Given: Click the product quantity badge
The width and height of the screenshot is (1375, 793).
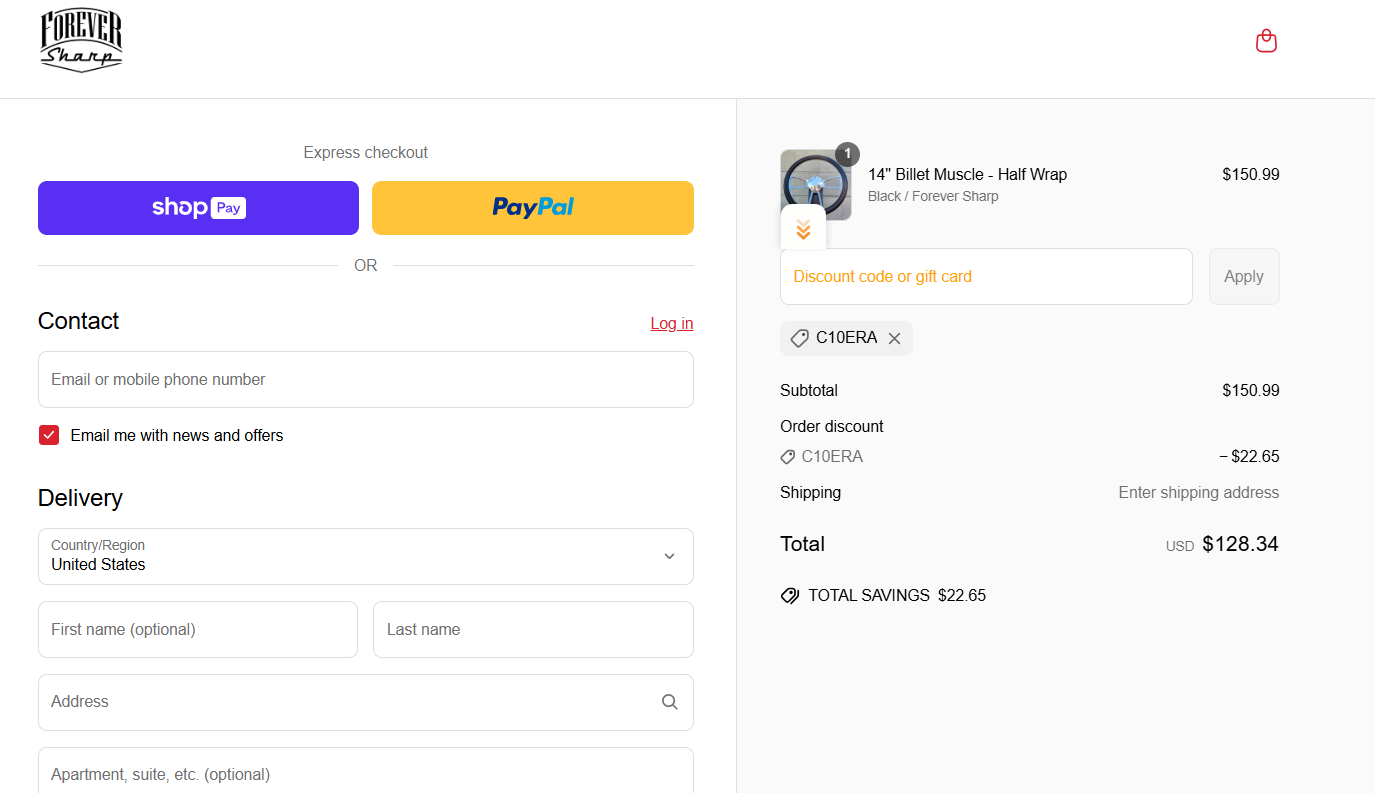Looking at the screenshot, I should [847, 154].
